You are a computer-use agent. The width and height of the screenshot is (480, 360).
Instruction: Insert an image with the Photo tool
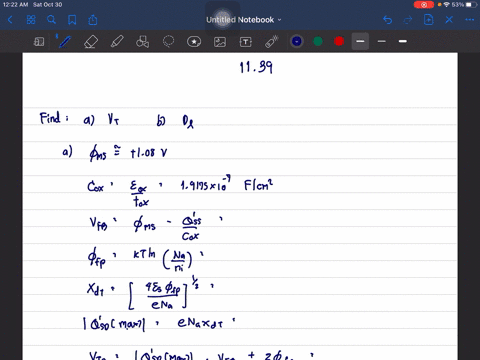220,42
